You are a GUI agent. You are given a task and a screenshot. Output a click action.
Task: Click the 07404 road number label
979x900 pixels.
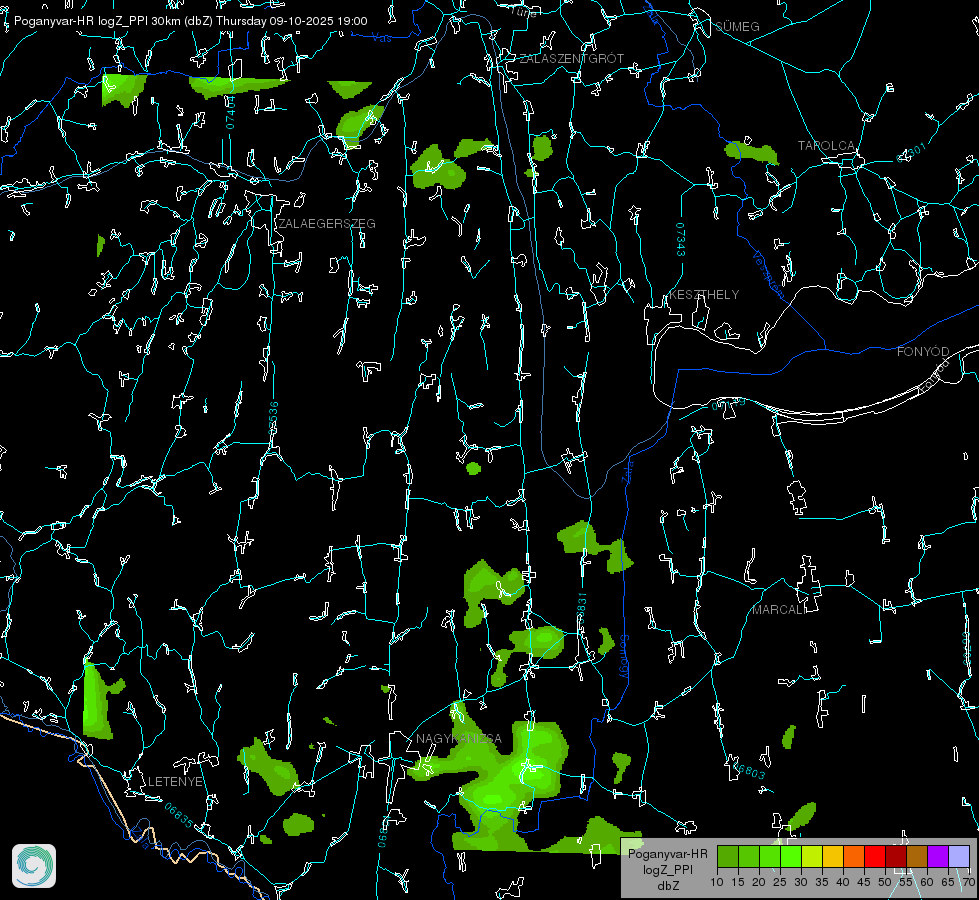[x=231, y=112]
